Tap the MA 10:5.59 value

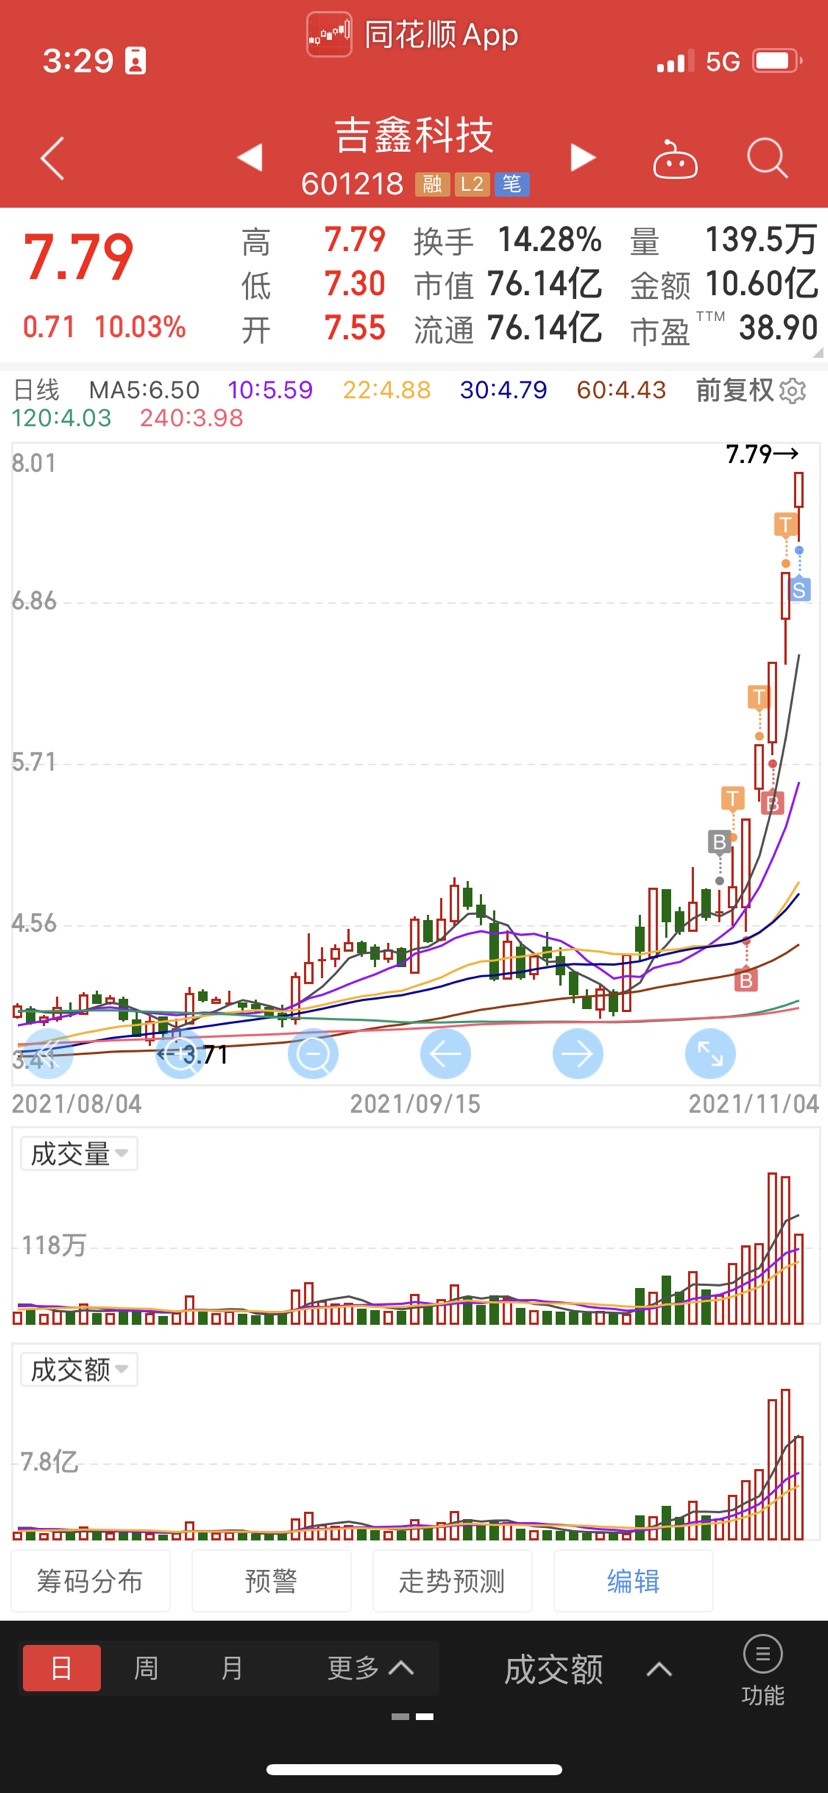(x=270, y=390)
